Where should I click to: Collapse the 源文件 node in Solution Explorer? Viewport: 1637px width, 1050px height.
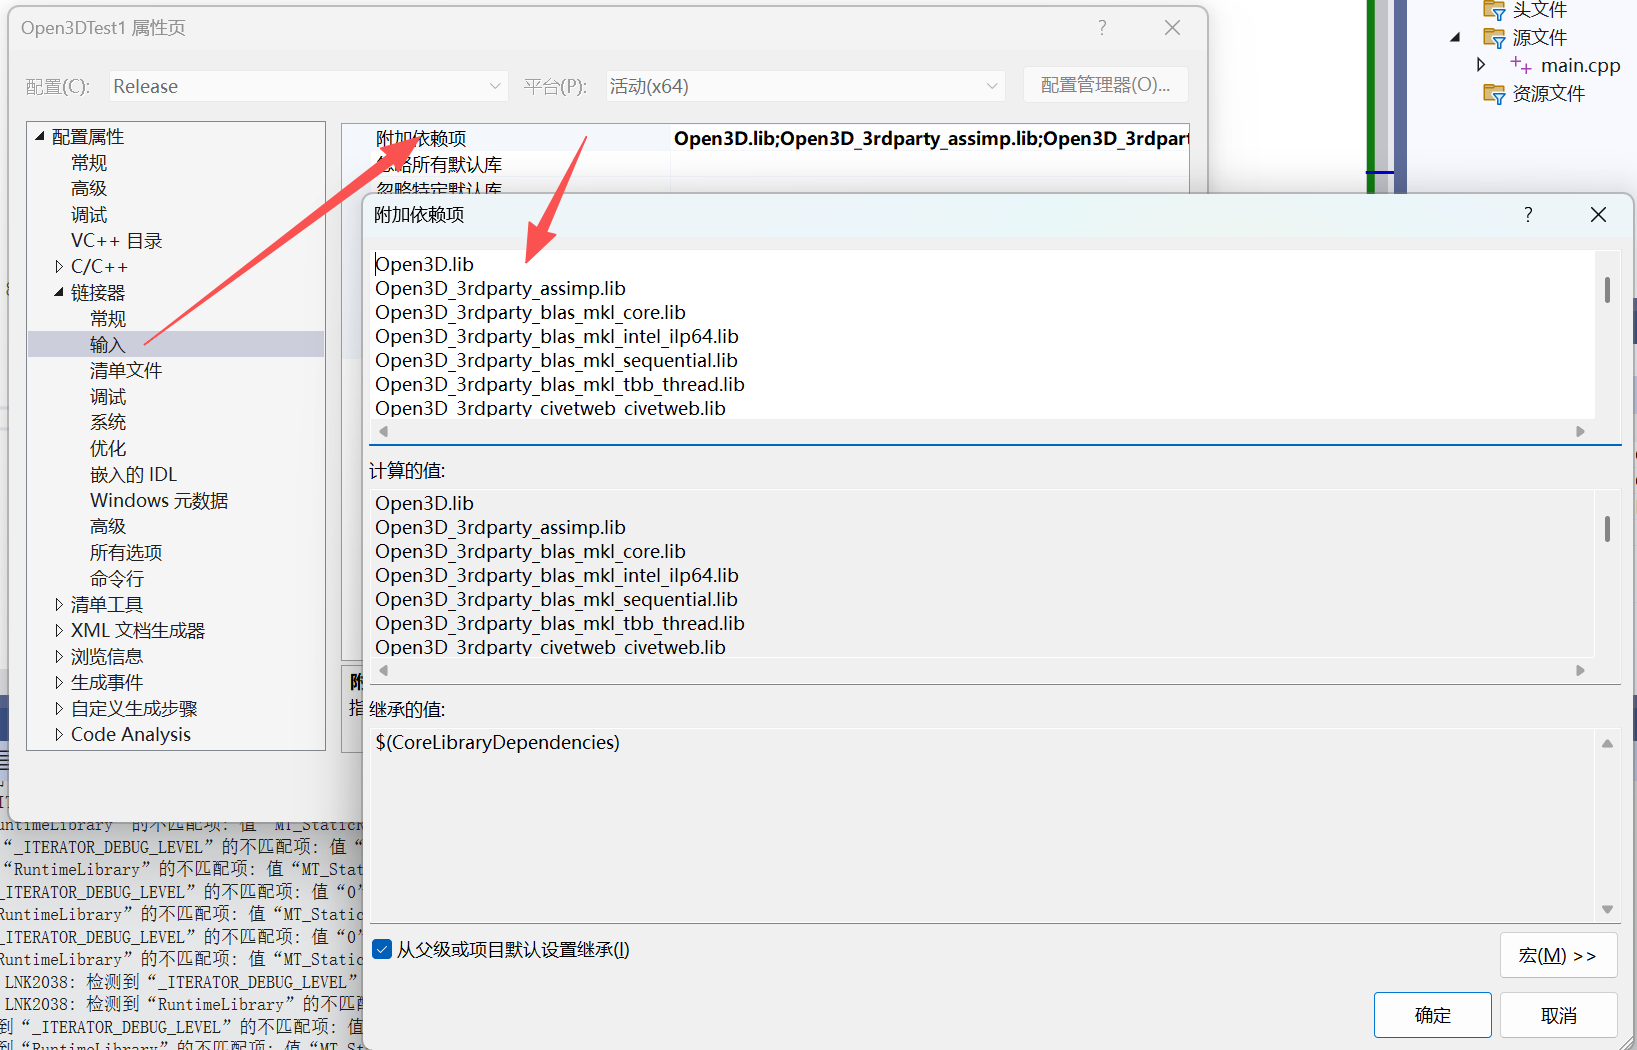(1456, 38)
